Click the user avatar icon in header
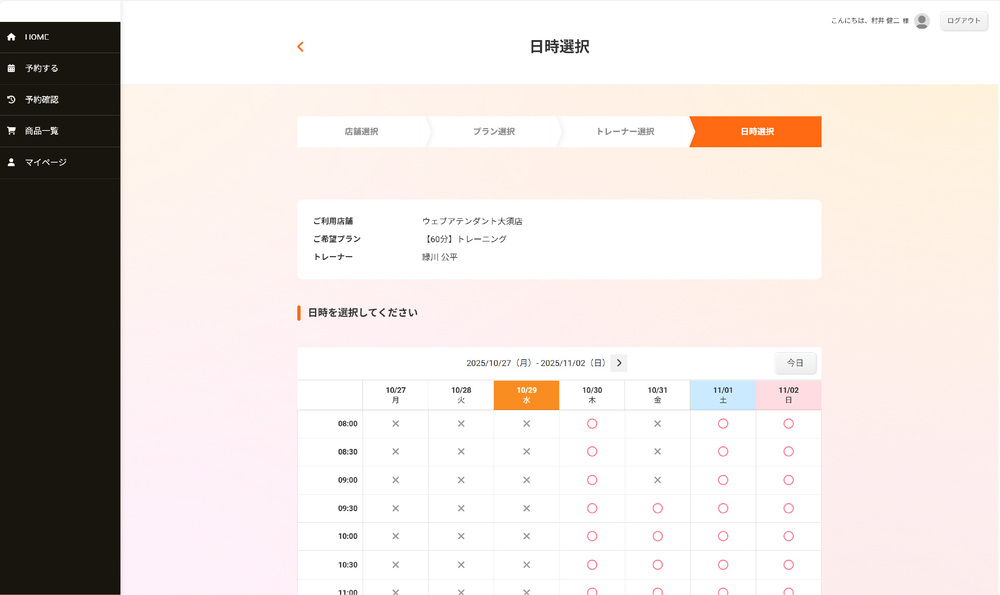1000x595 pixels. click(921, 21)
